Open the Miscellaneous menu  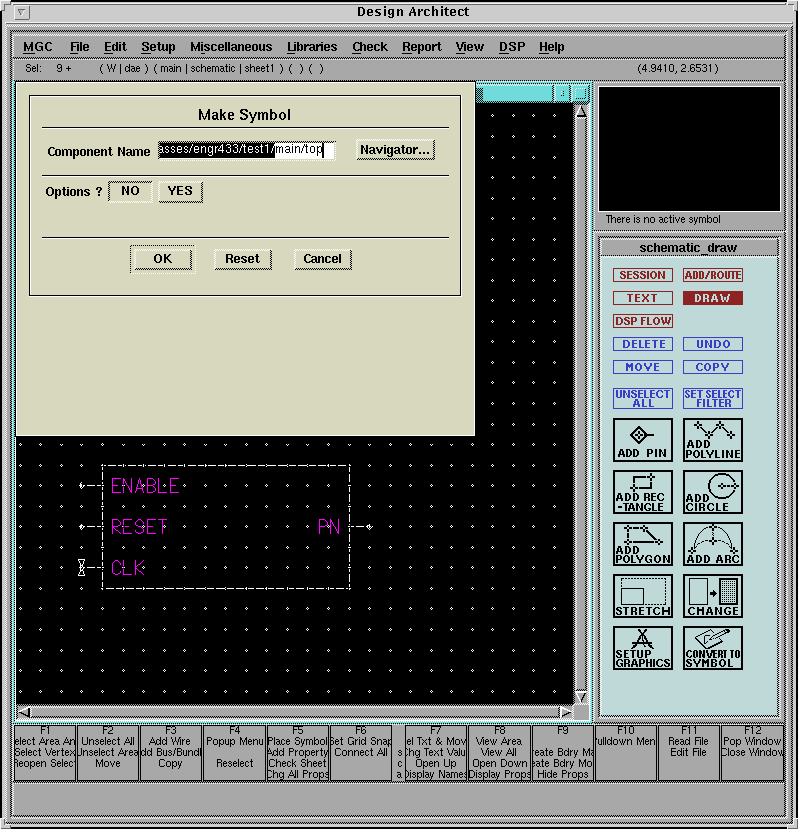tap(230, 47)
